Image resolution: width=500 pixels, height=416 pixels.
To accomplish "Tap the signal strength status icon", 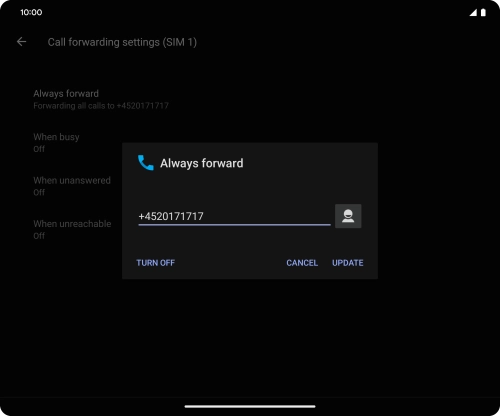I will tap(473, 13).
